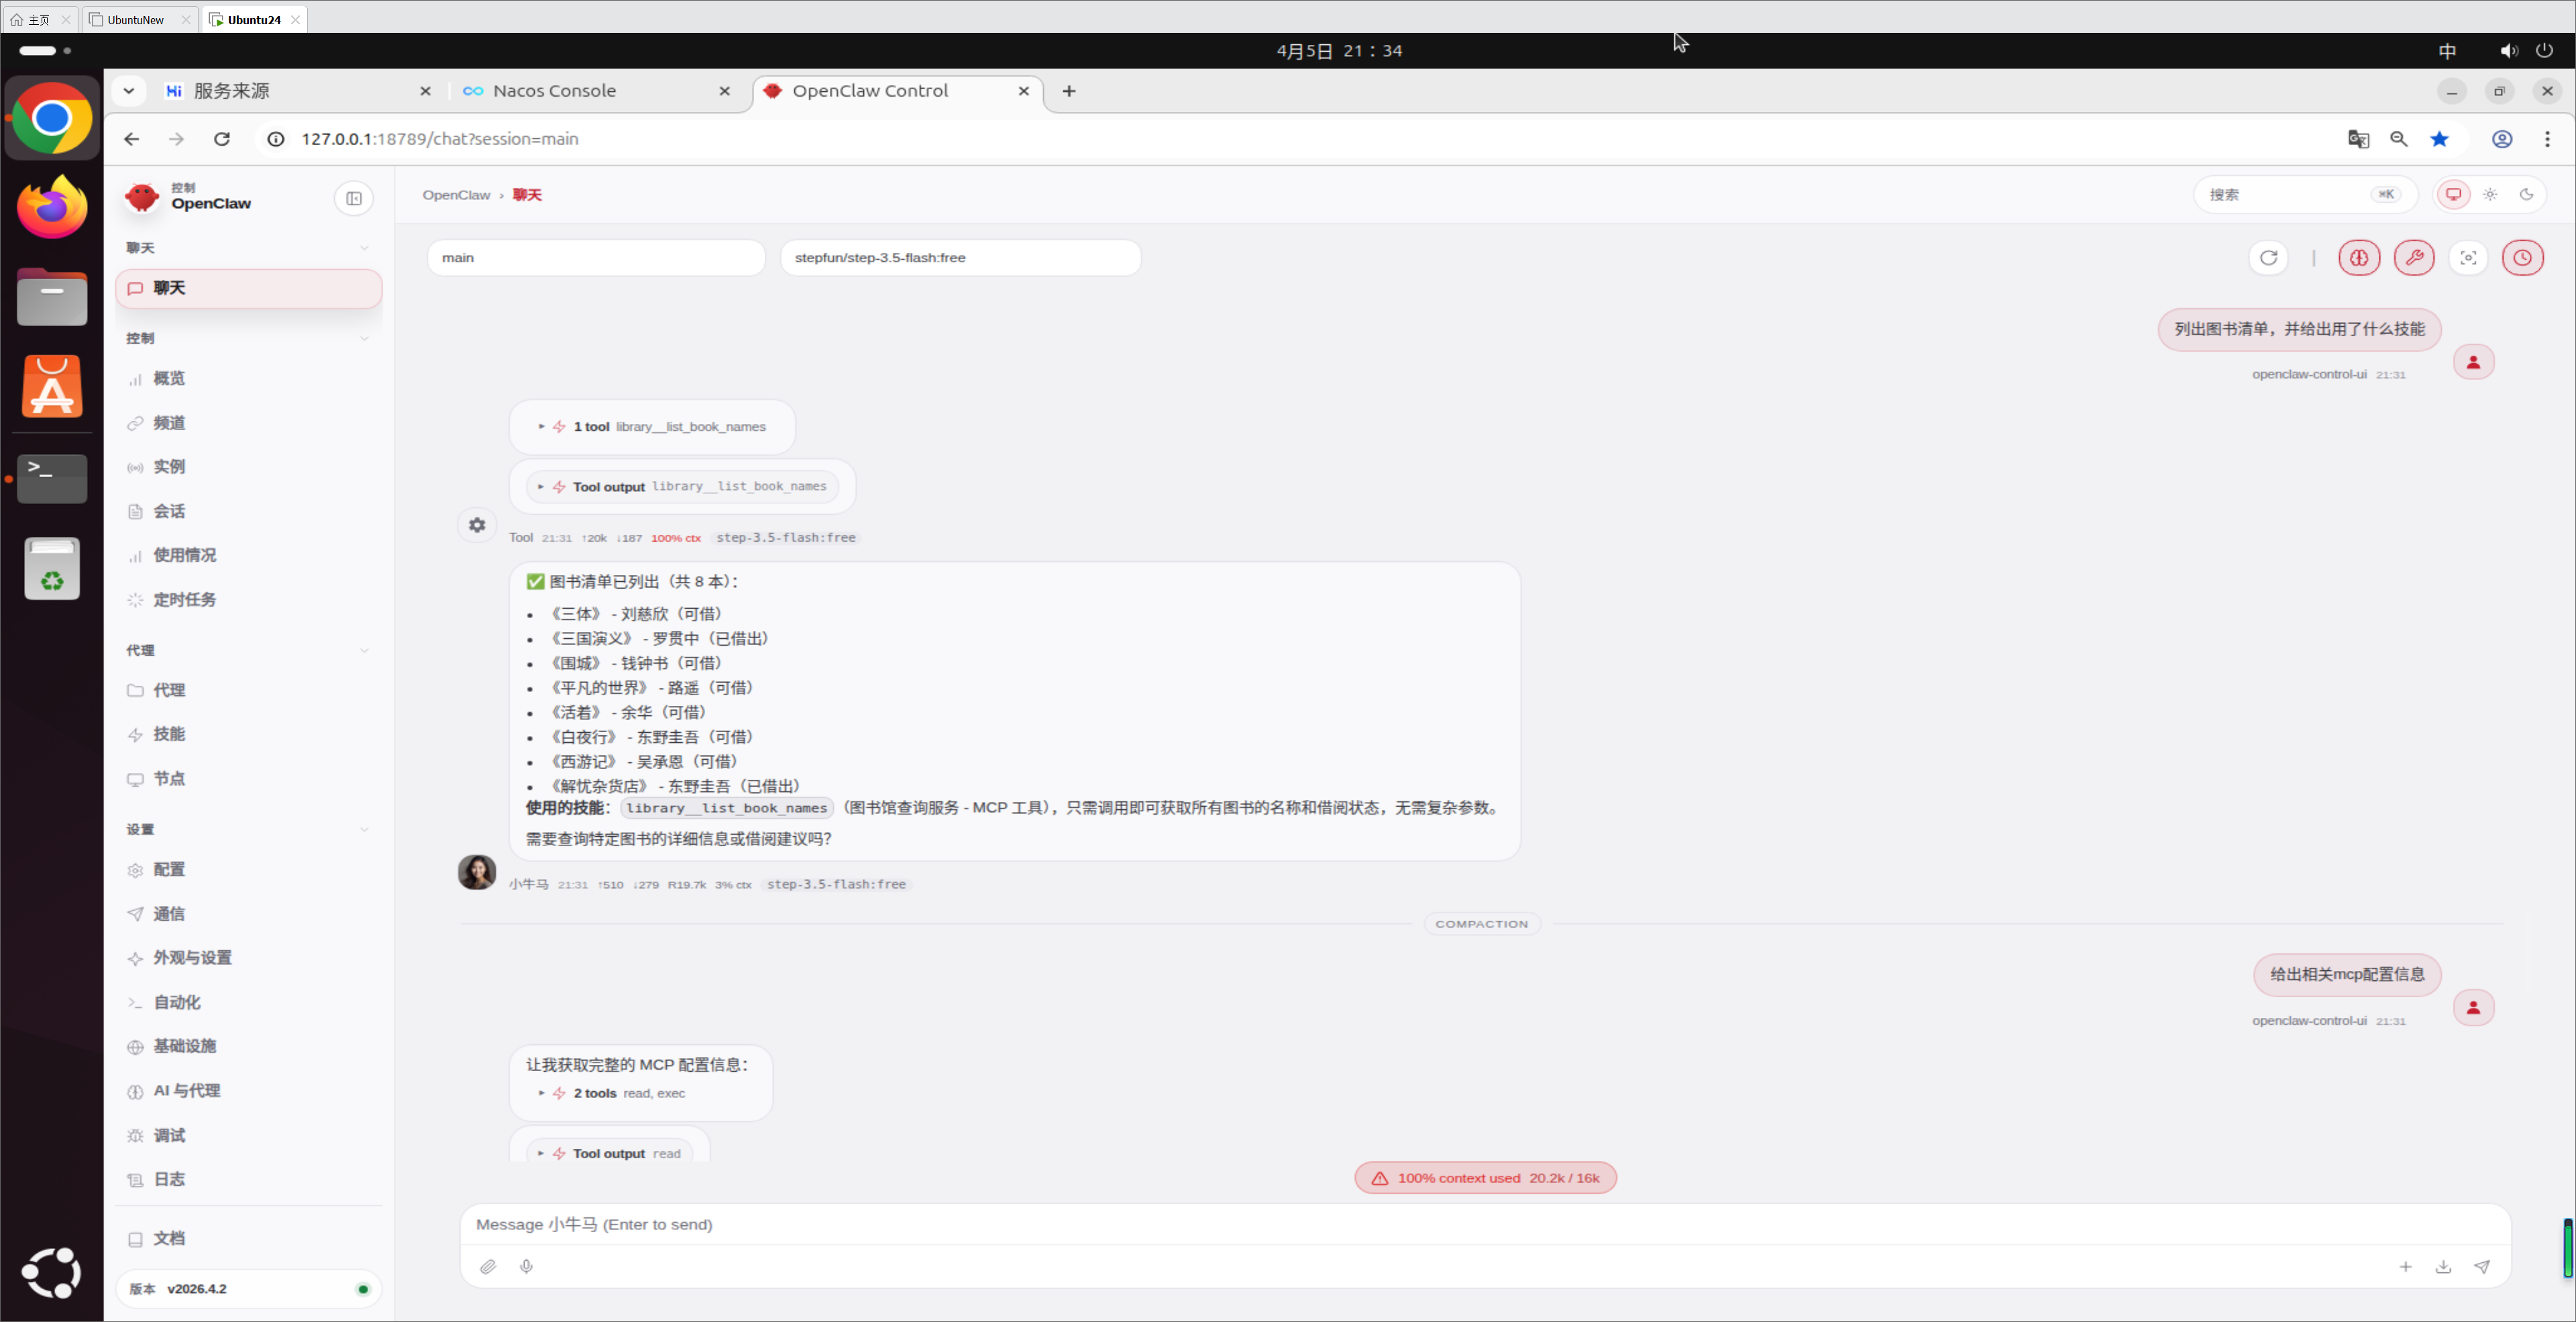Click the export download icon in composer
The width and height of the screenshot is (2576, 1322).
[x=2443, y=1267]
